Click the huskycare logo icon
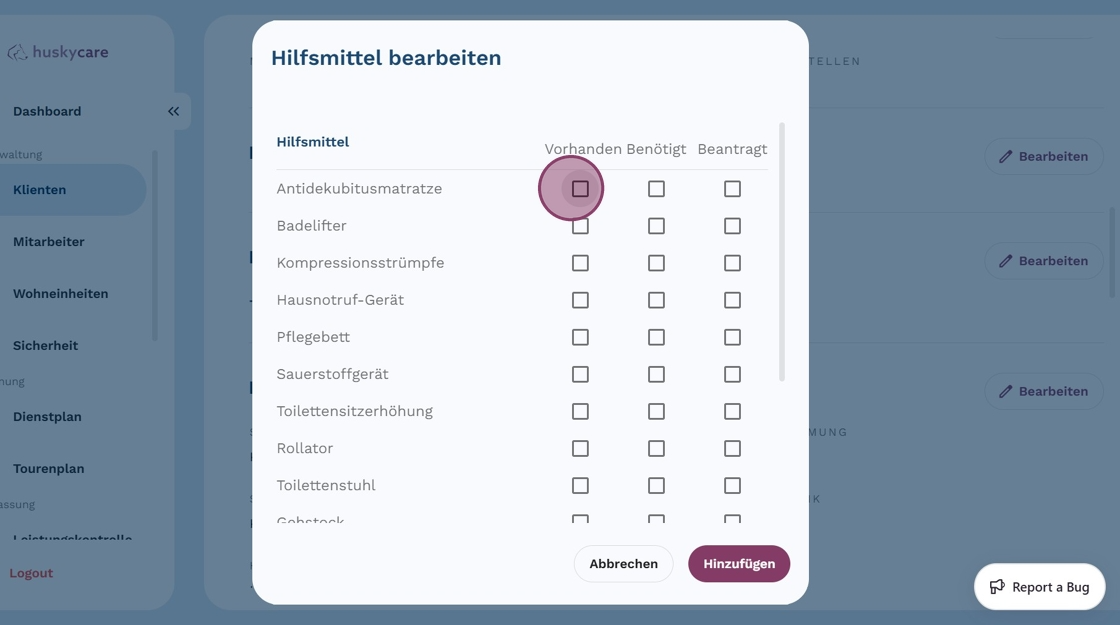This screenshot has width=1120, height=625. tap(17, 52)
